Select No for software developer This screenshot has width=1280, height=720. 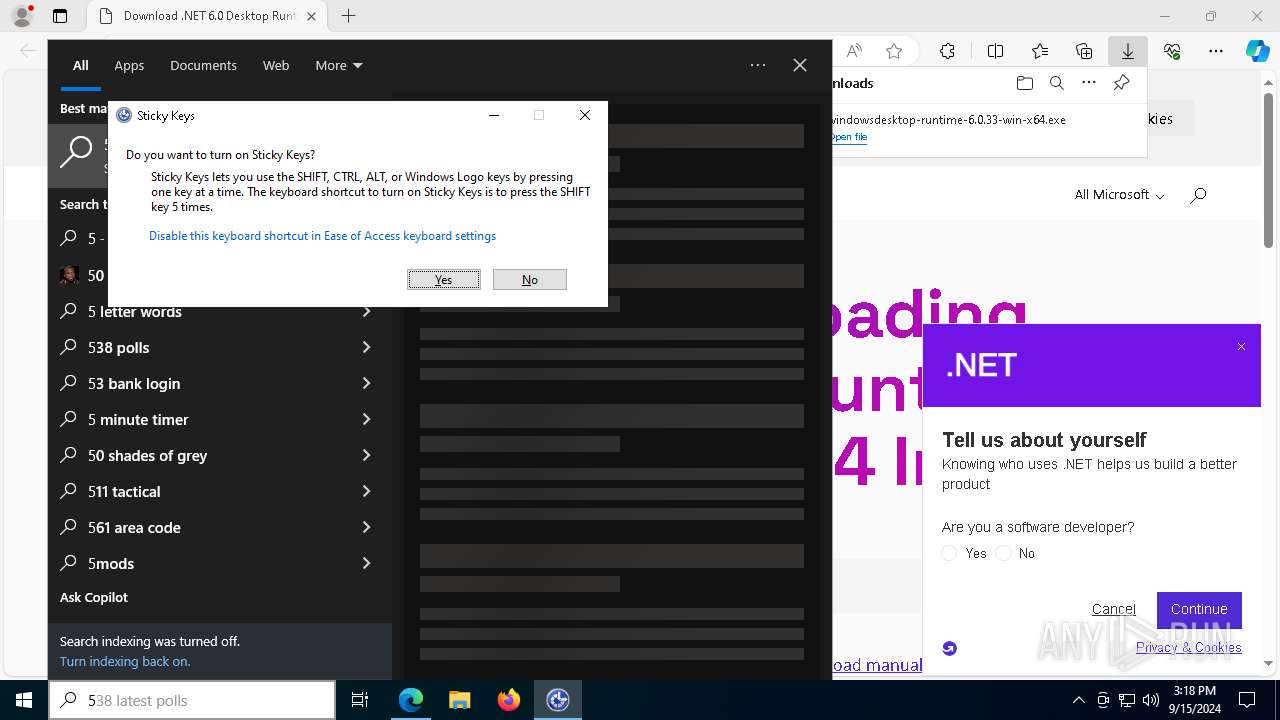point(1004,553)
